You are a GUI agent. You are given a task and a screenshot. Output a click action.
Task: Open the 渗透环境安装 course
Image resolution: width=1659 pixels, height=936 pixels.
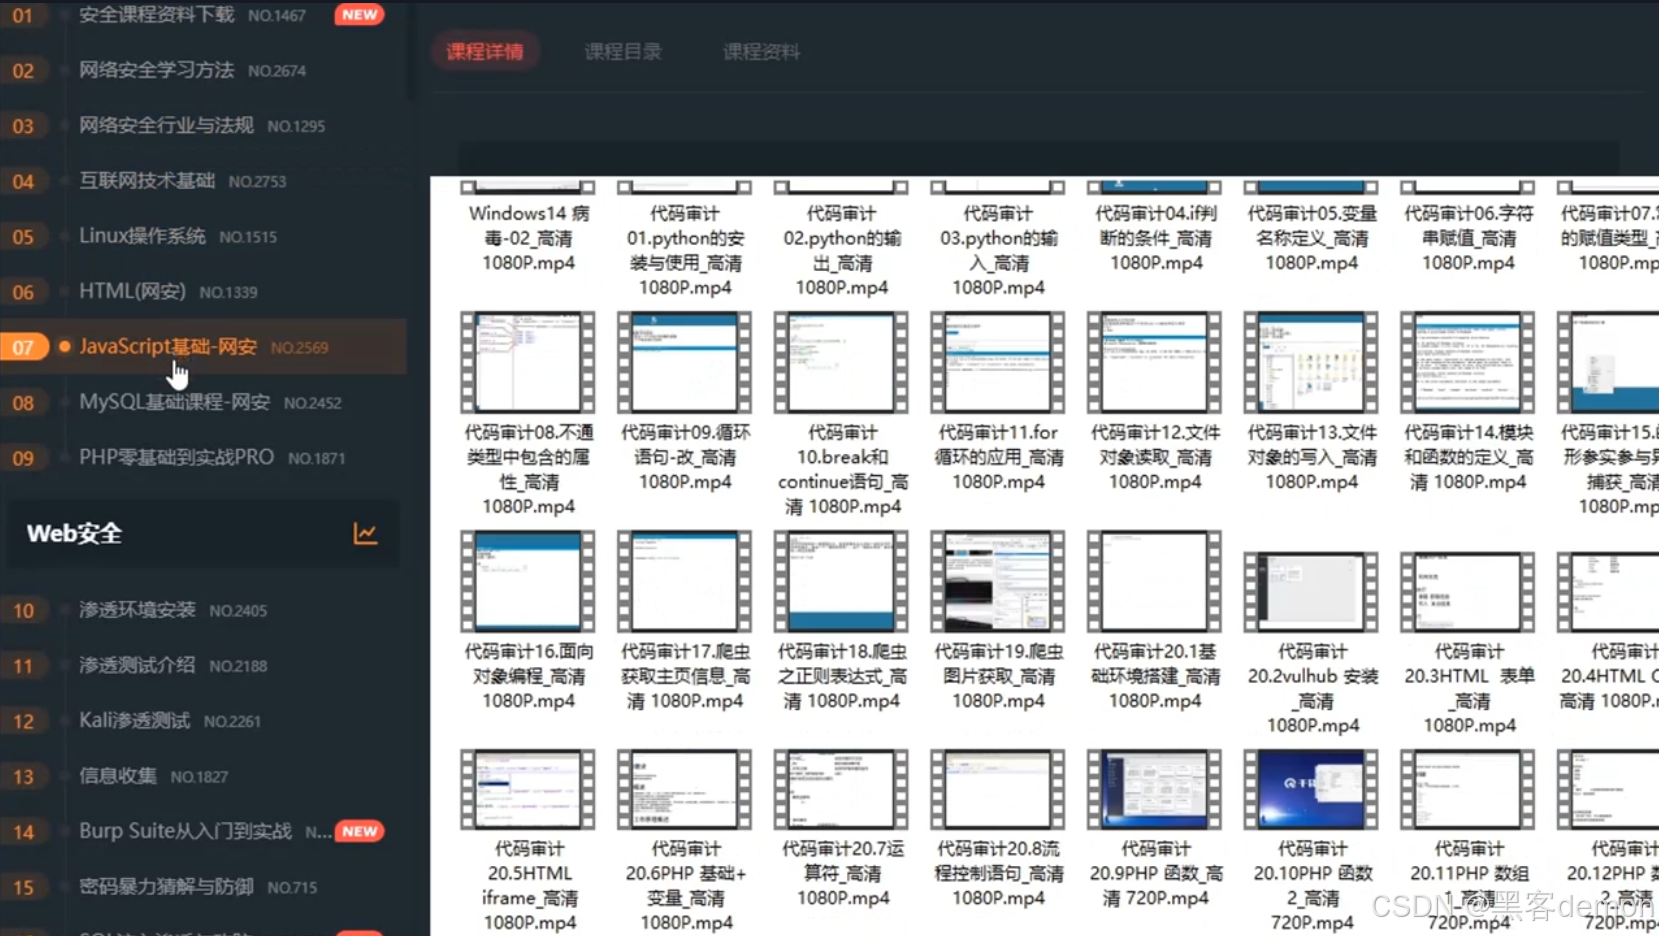136,610
